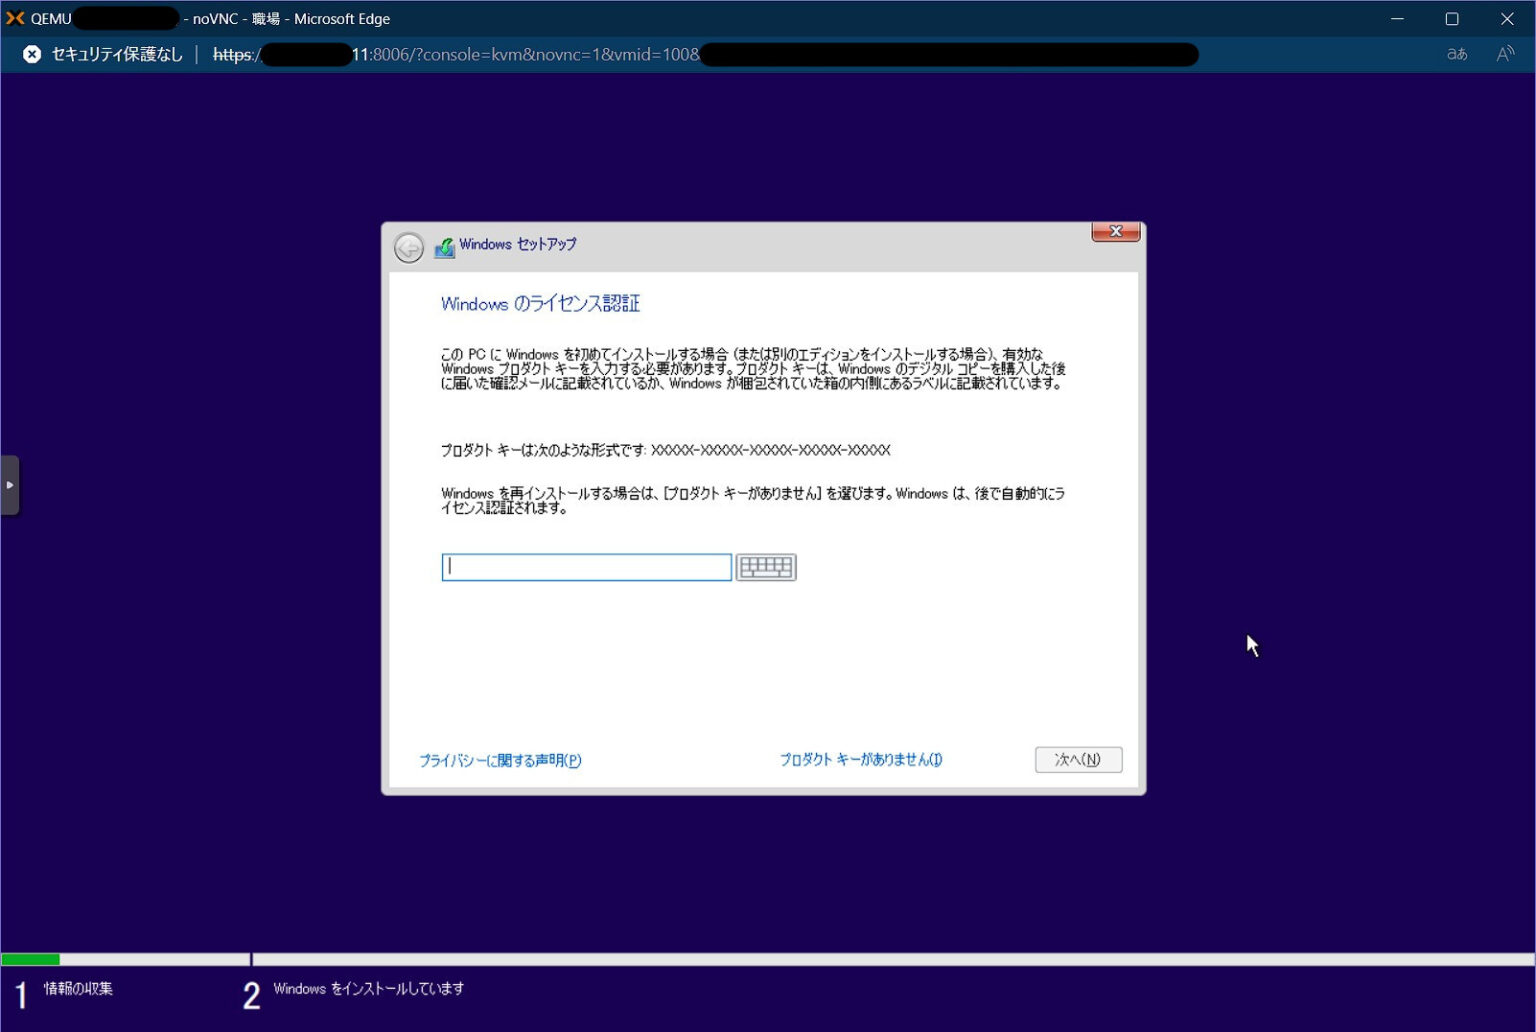
Task: Open プライバシーに関する声明 link
Action: point(500,760)
